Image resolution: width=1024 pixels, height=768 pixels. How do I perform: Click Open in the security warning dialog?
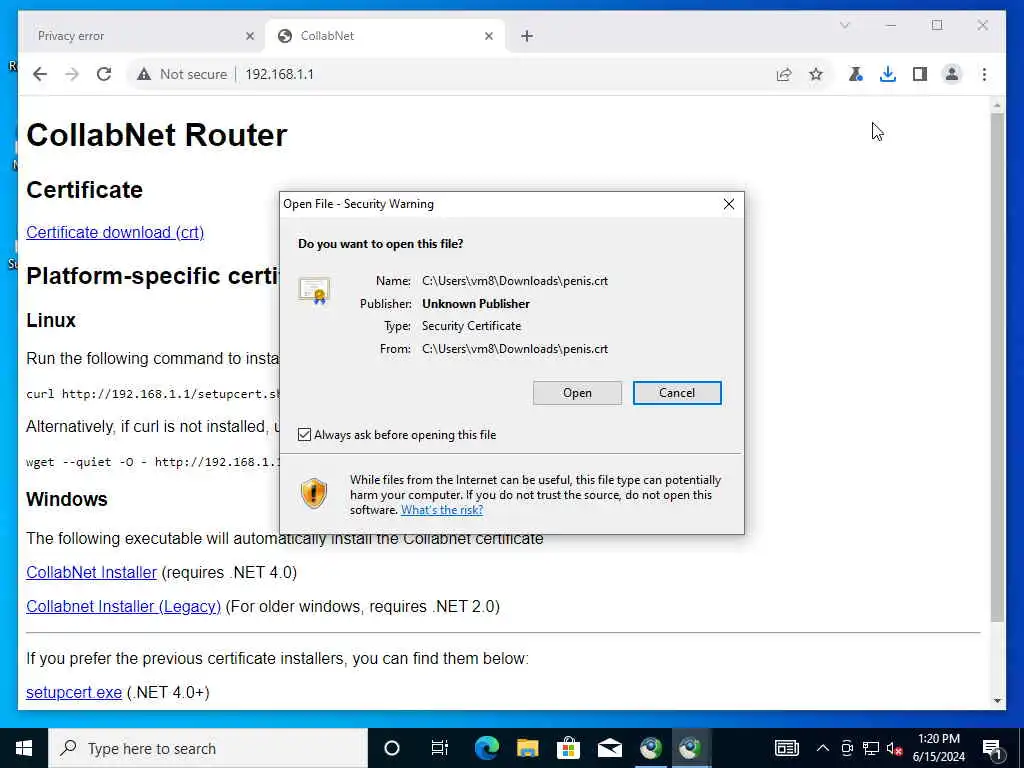click(x=577, y=393)
